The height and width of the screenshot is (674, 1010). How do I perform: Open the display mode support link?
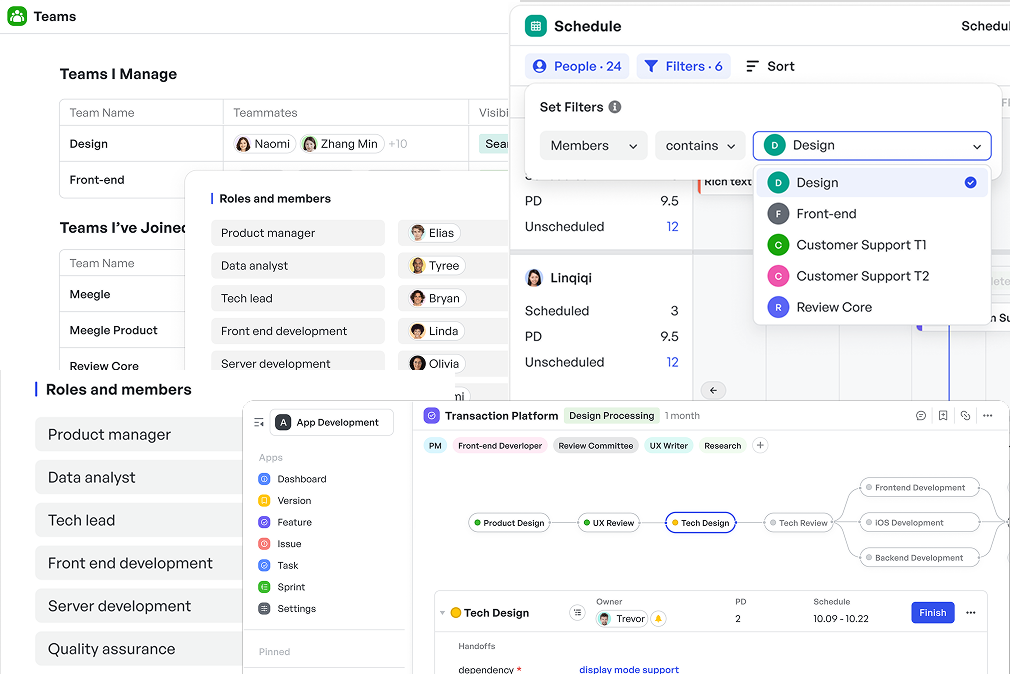point(629,669)
